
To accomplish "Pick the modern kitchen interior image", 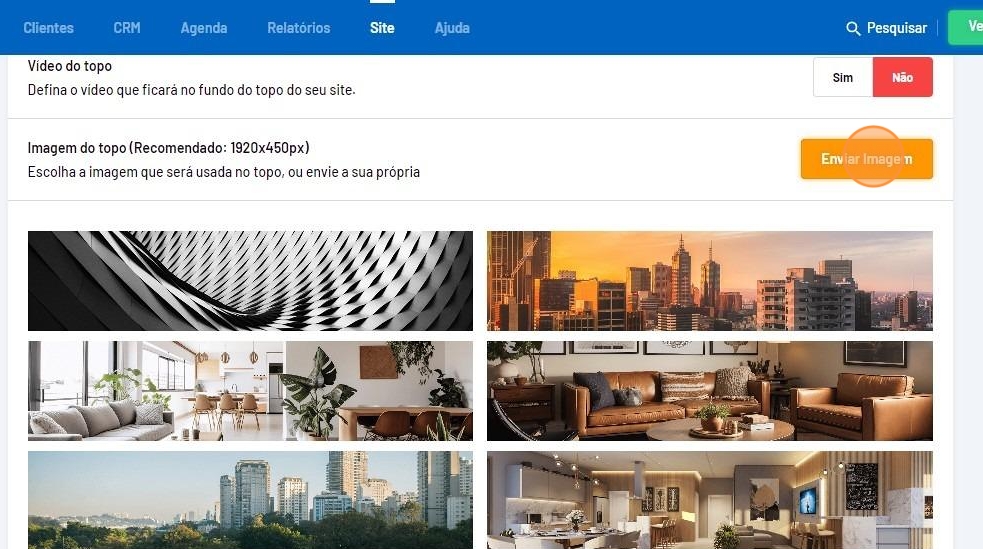I will (x=710, y=500).
